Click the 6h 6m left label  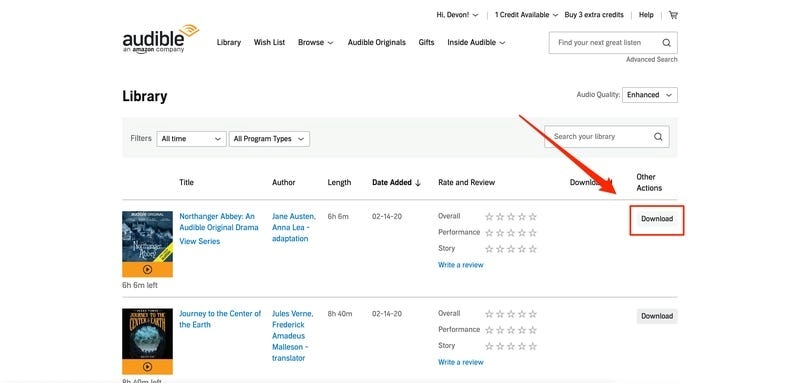140,286
